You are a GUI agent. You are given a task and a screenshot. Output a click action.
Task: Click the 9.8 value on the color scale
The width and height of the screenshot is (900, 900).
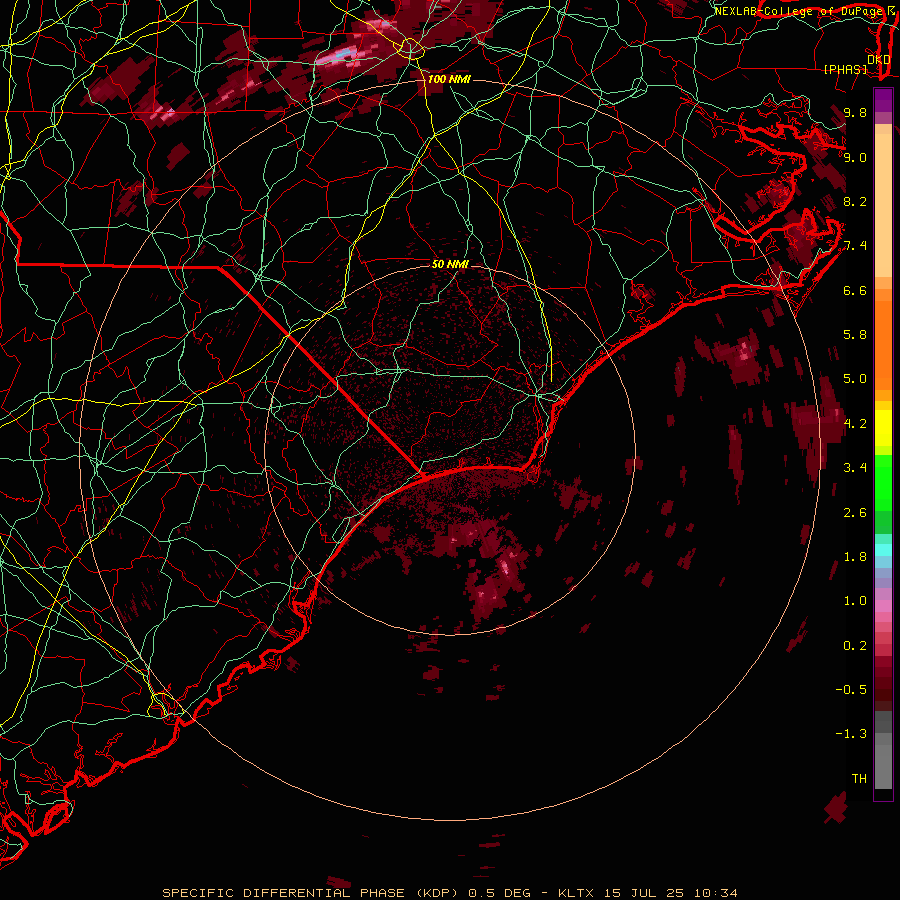(x=855, y=112)
